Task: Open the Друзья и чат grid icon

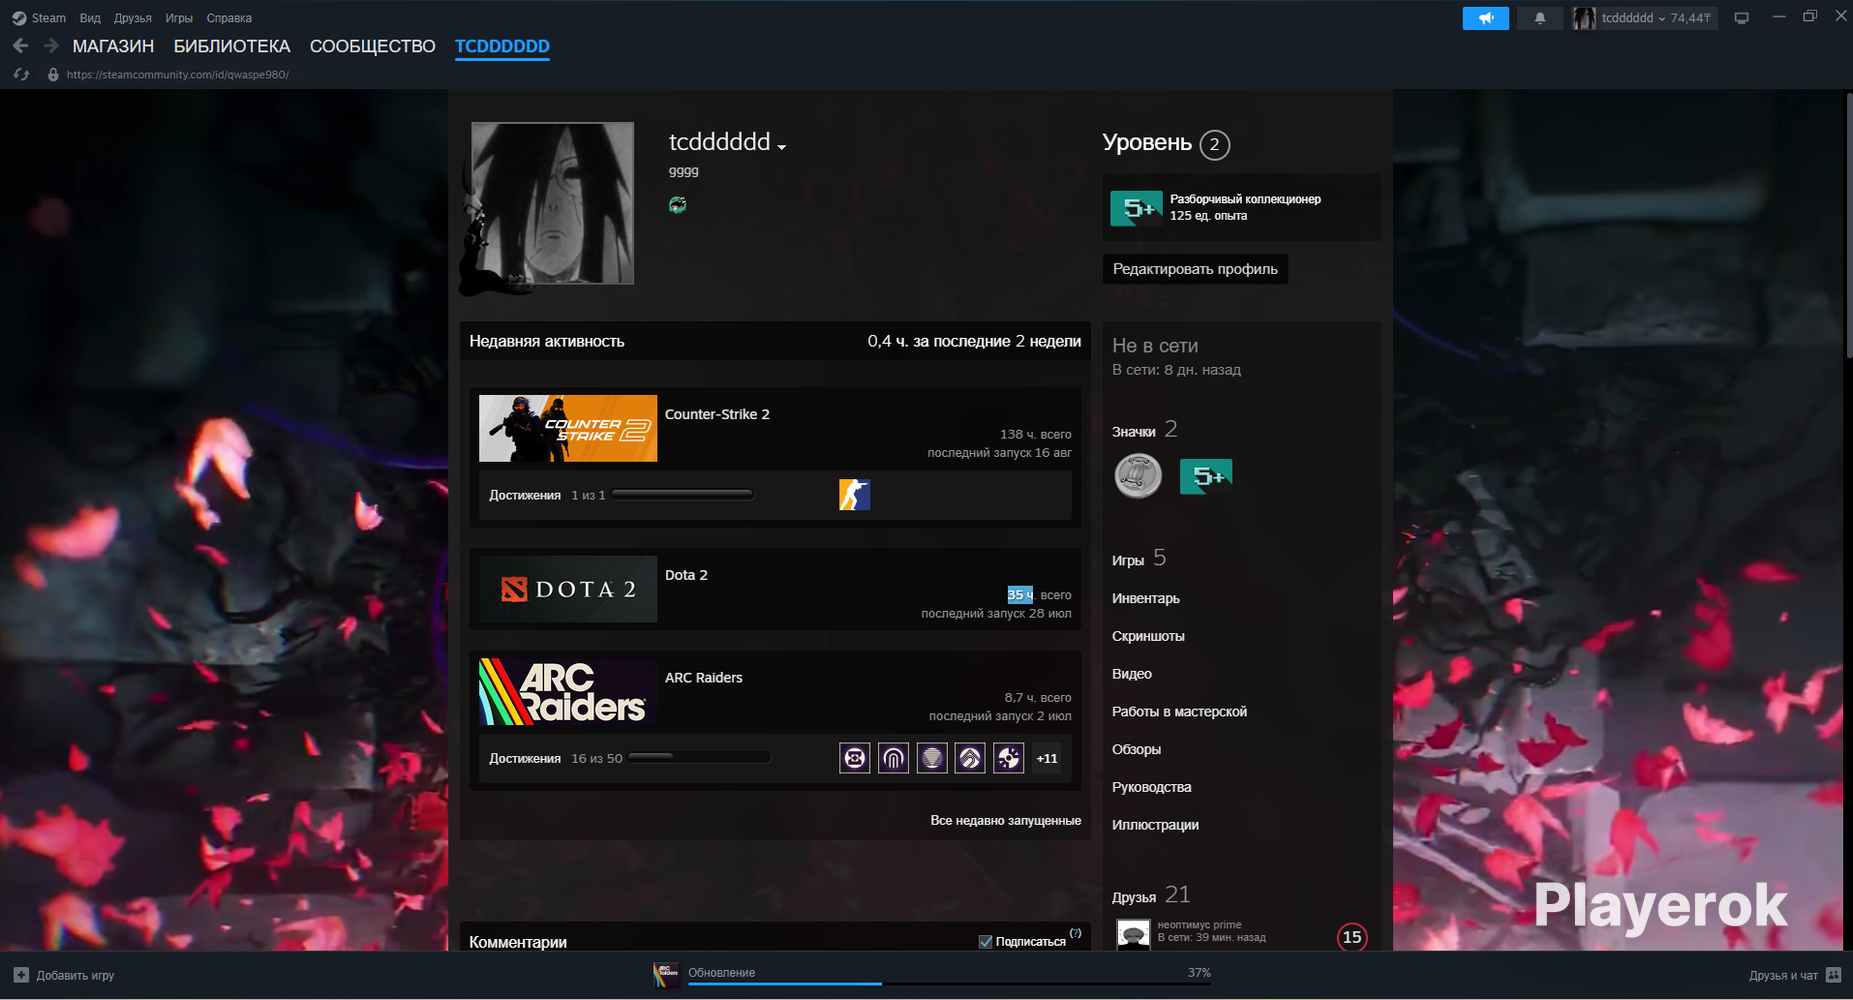Action: click(x=1833, y=975)
